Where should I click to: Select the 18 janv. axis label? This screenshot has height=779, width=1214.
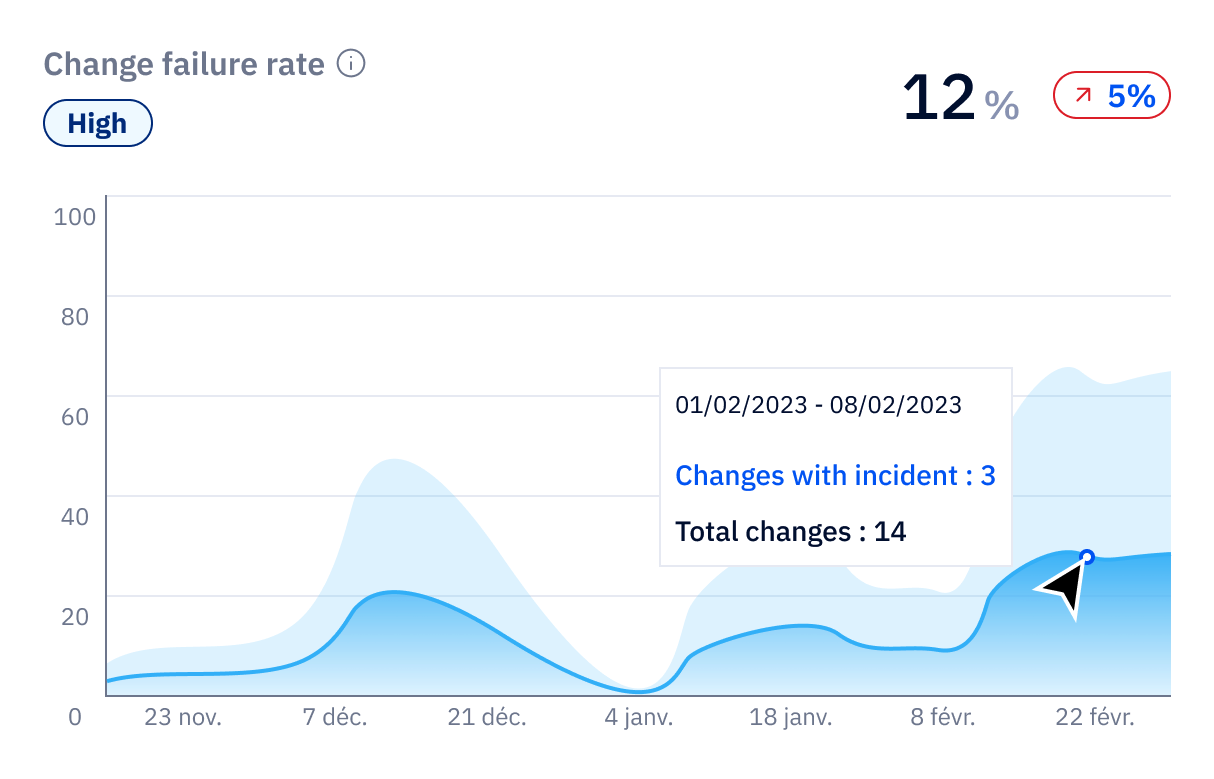click(791, 717)
